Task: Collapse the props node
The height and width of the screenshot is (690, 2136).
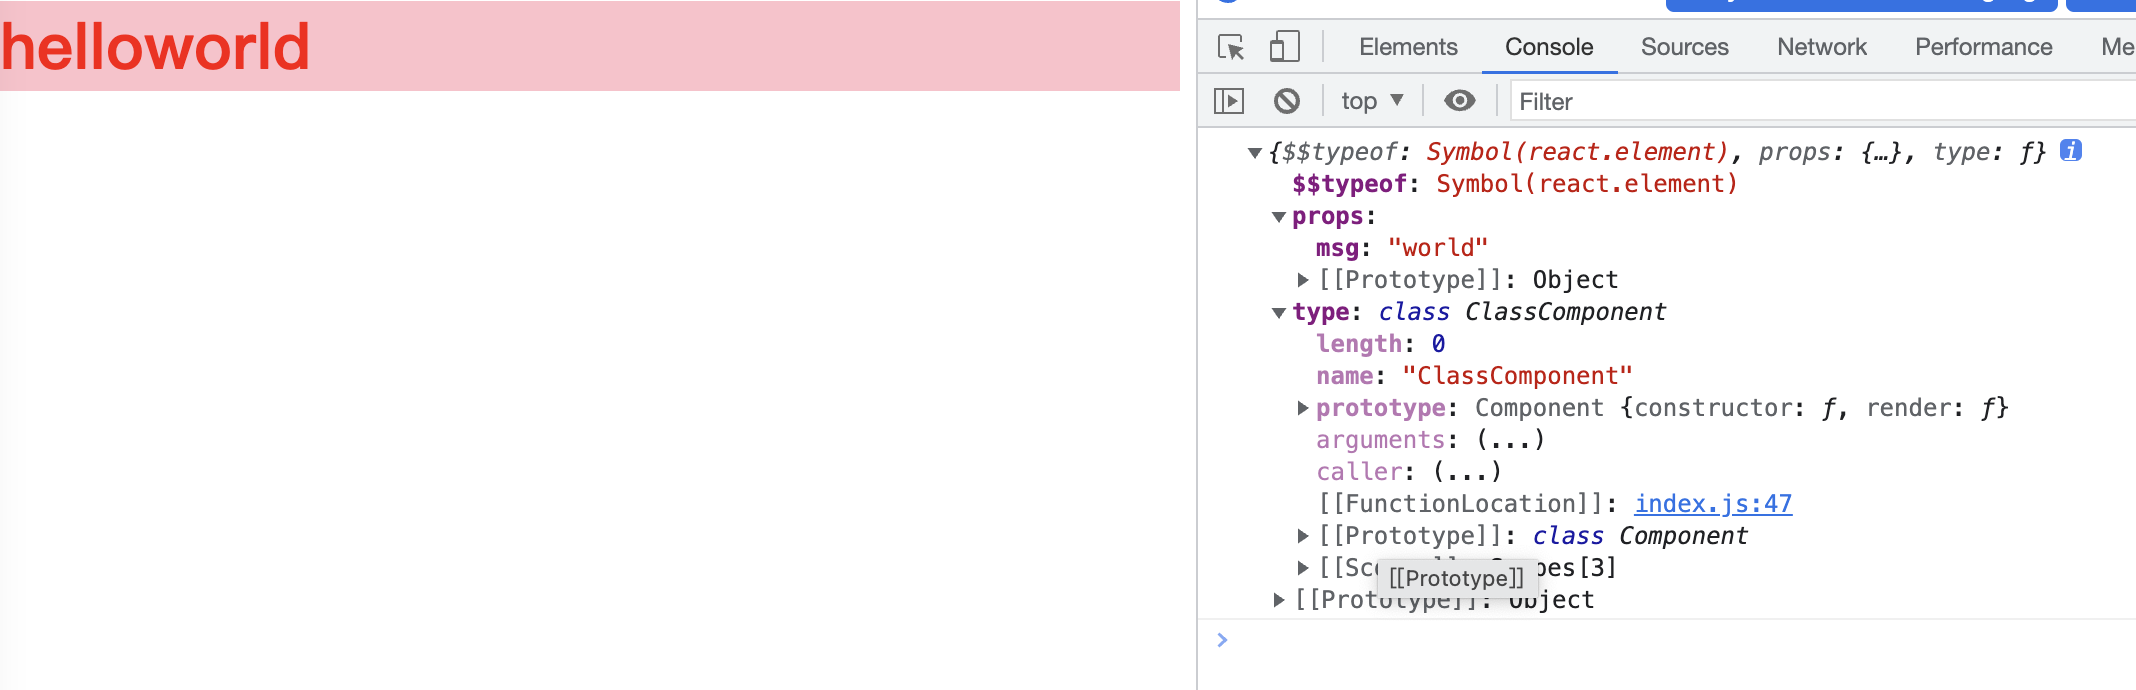Action: 1278,217
